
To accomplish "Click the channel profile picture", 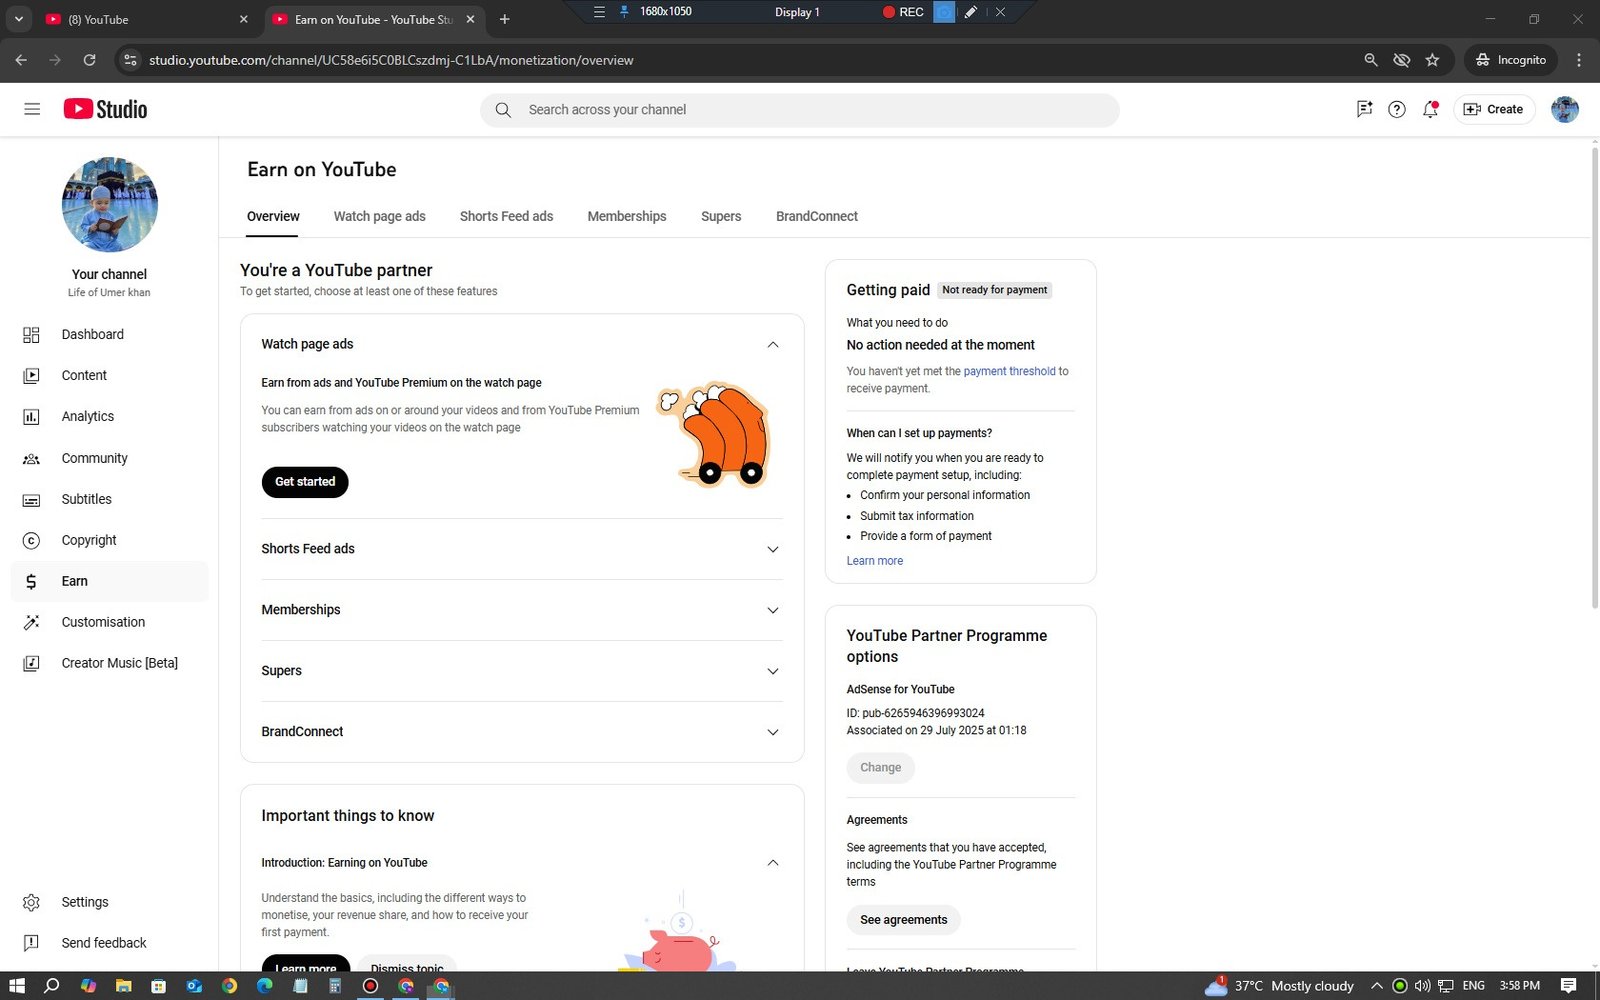I will pyautogui.click(x=110, y=204).
